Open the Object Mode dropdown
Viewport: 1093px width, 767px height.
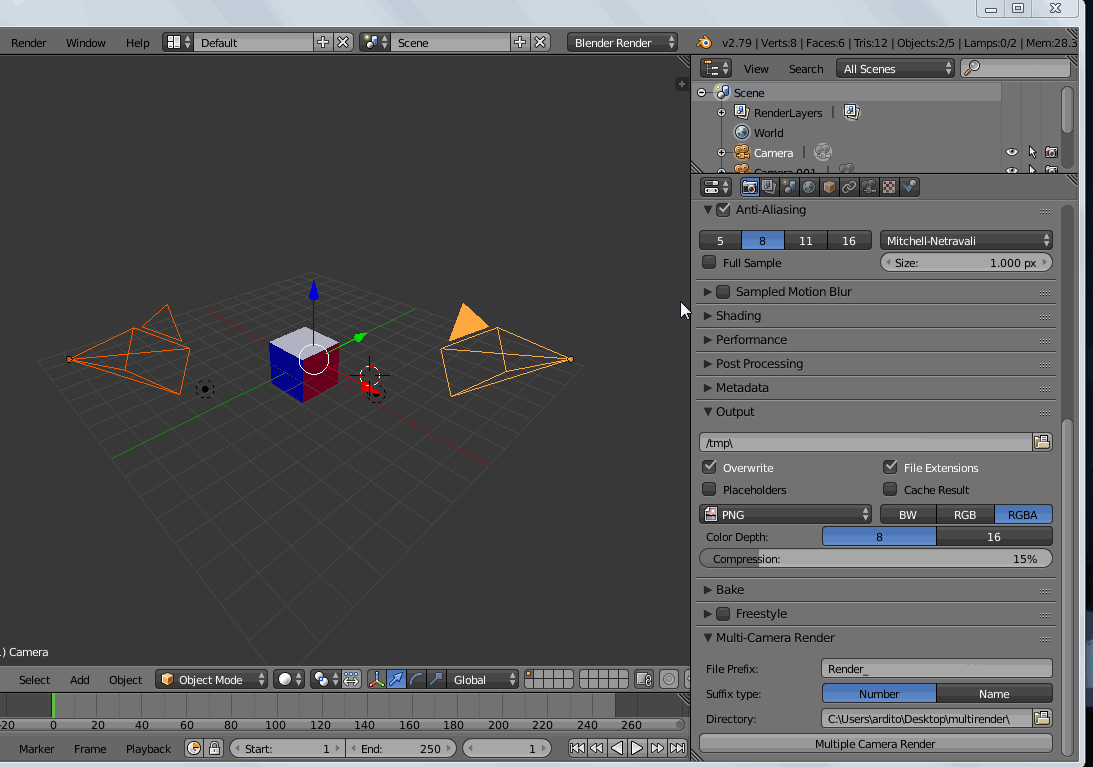coord(211,679)
